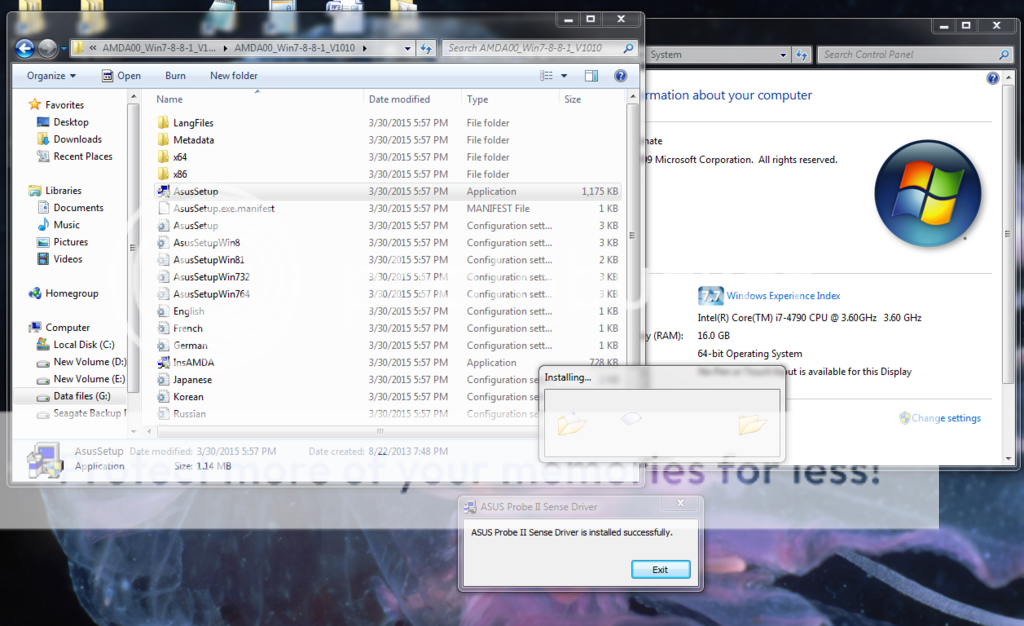The height and width of the screenshot is (626, 1024).
Task: Open the recent pages dropdown arrow
Action: (63, 48)
